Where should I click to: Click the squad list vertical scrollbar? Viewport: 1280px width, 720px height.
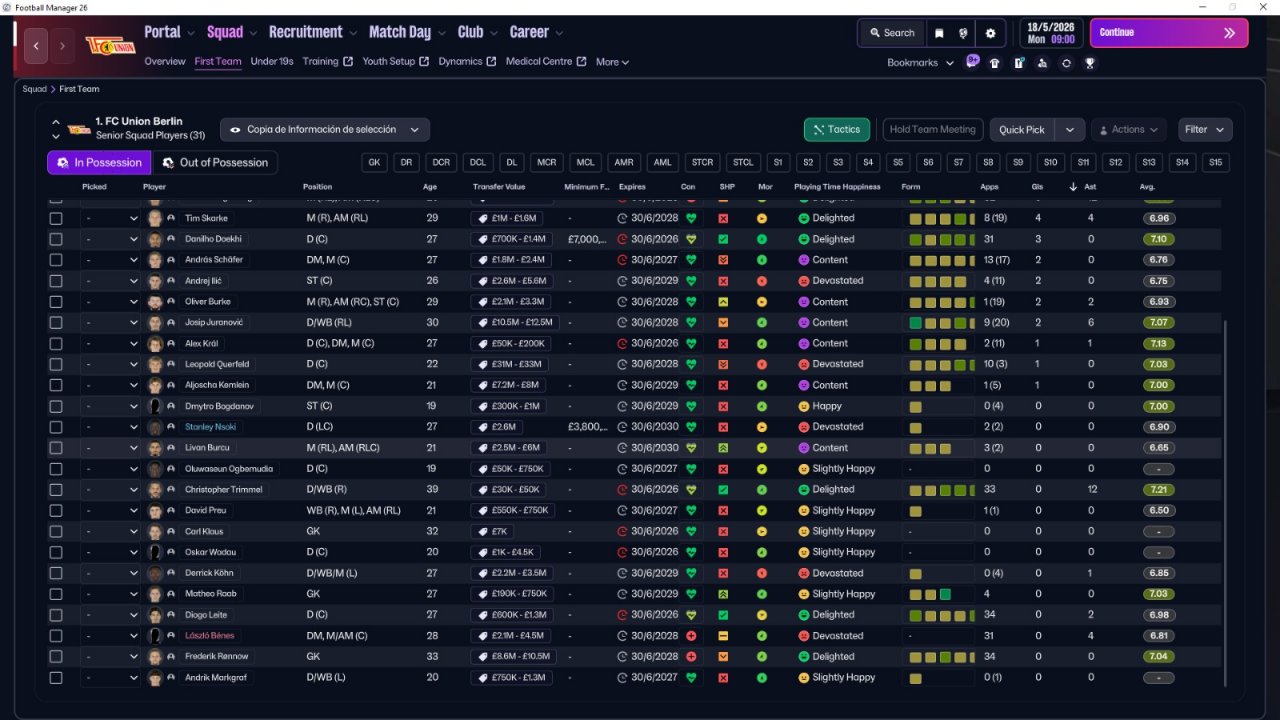tap(1225, 505)
